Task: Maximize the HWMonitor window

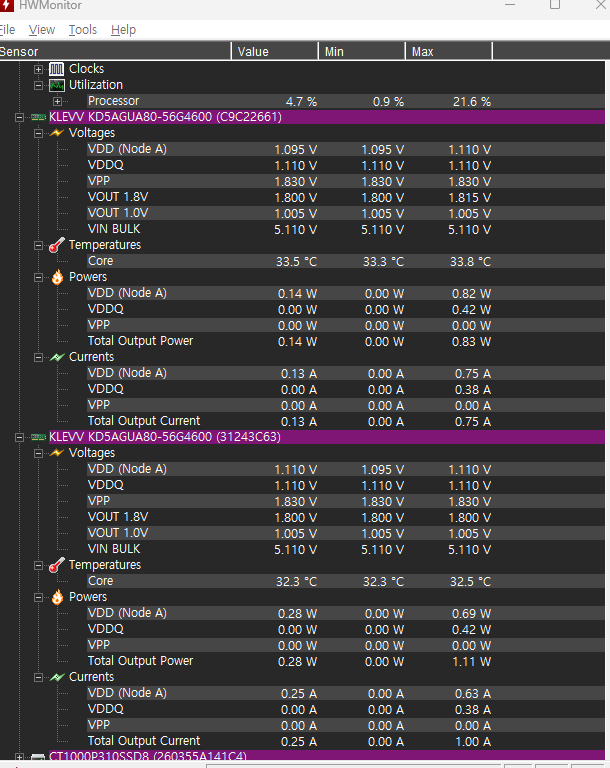Action: (555, 5)
